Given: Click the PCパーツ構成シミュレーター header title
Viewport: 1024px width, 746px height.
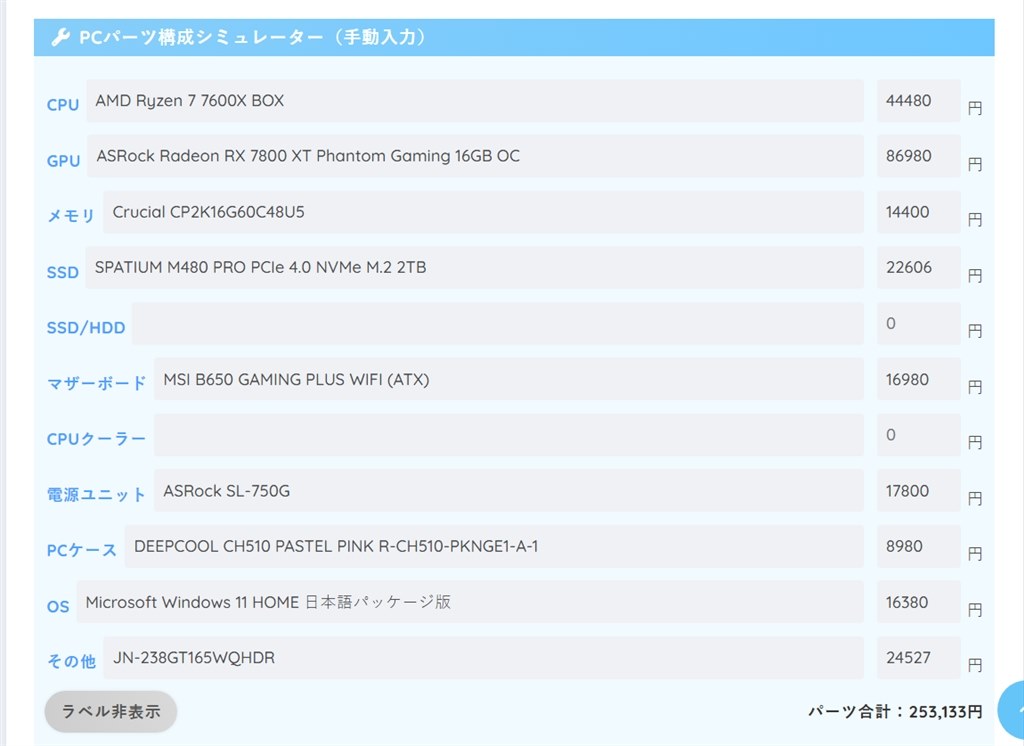Looking at the screenshot, I should pyautogui.click(x=254, y=37).
